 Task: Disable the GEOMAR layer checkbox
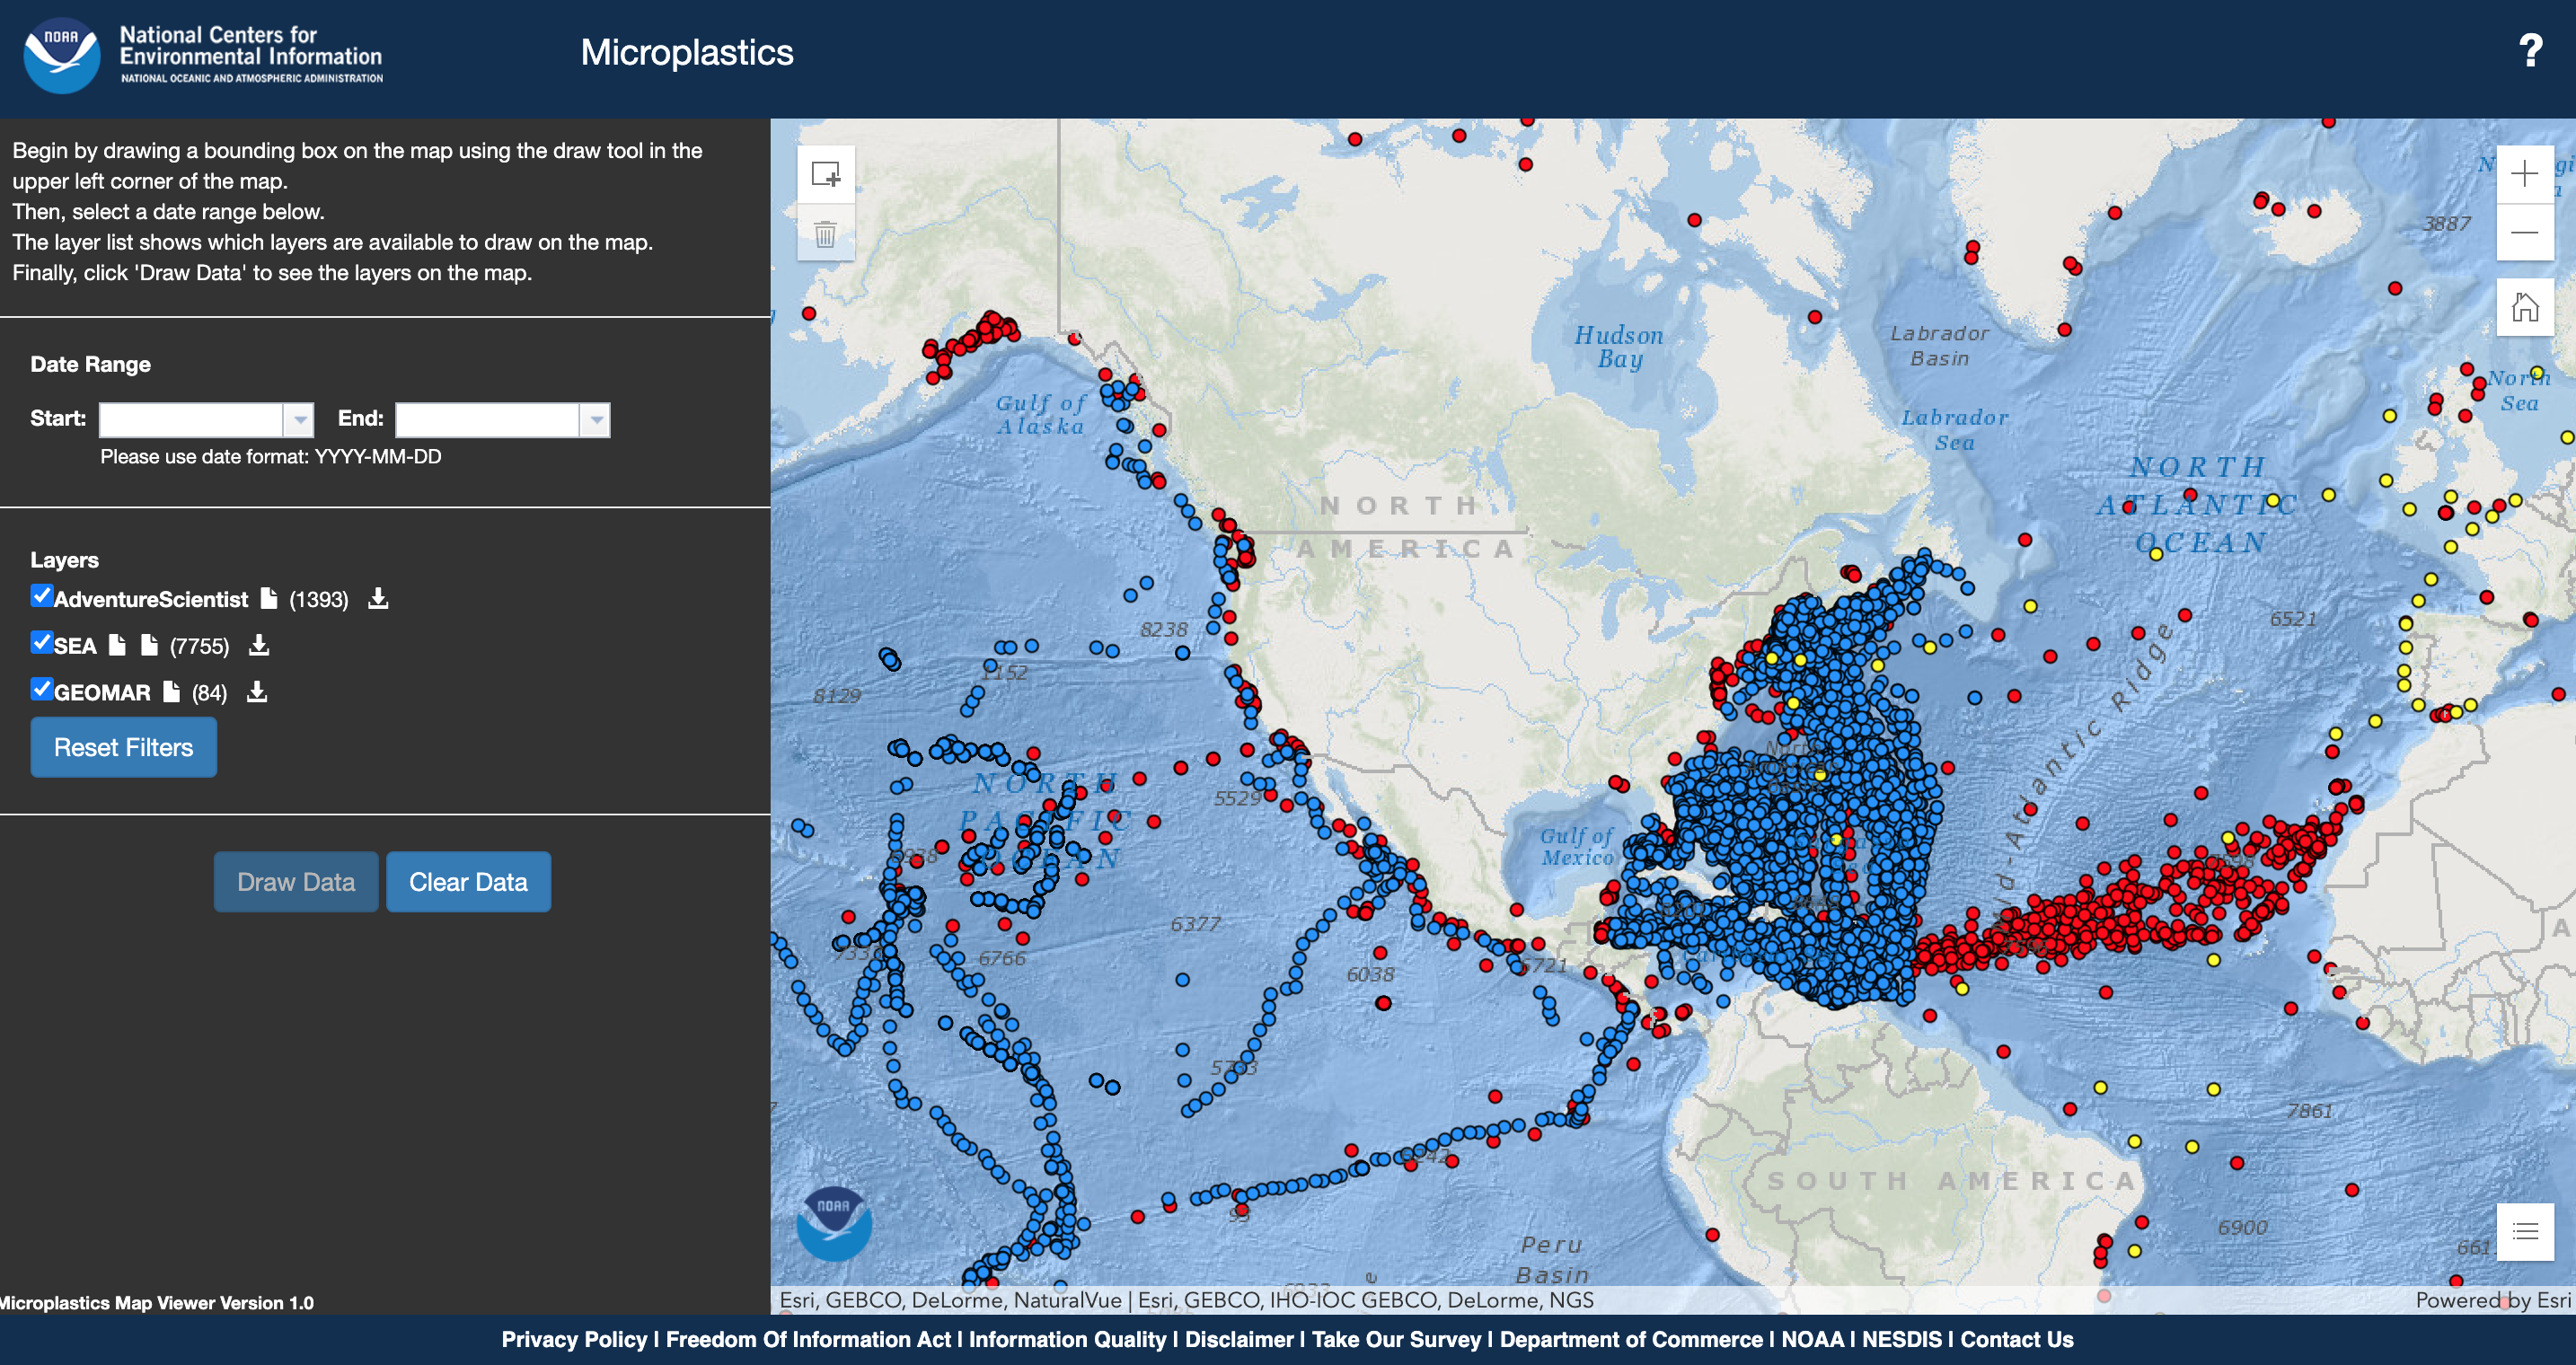(41, 689)
